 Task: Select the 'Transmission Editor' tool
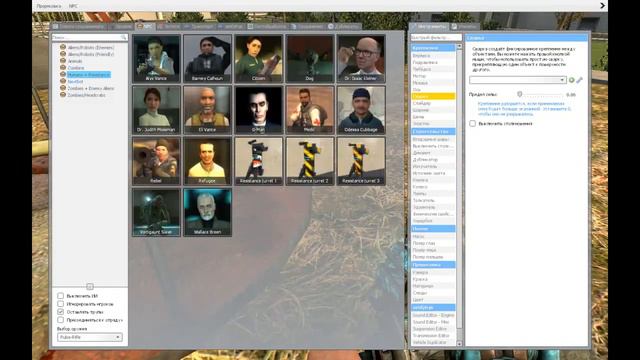click(433, 336)
